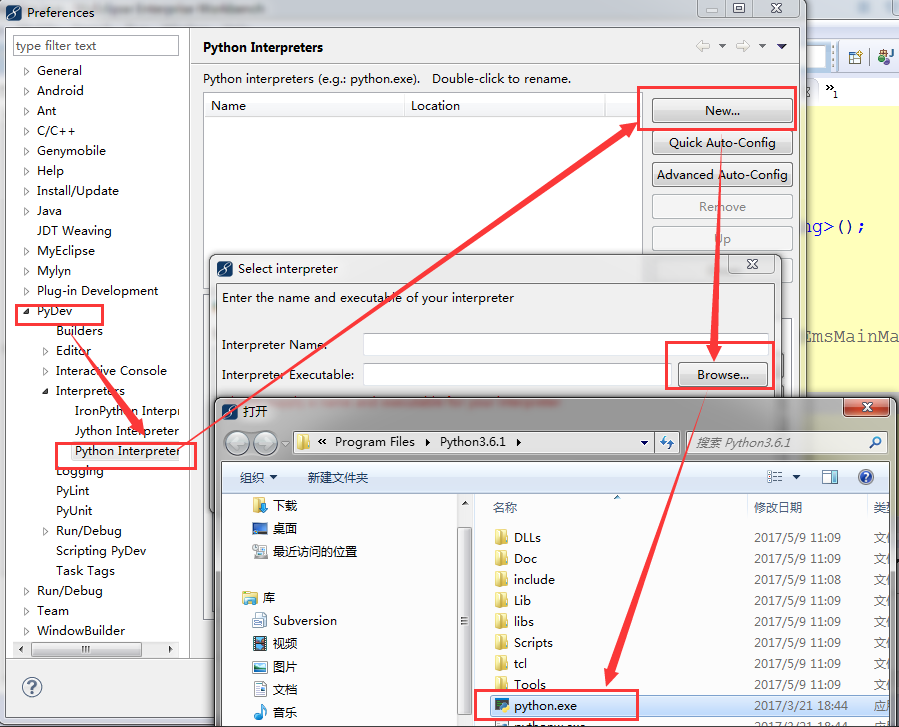Click the Preferences help question mark icon

32,687
